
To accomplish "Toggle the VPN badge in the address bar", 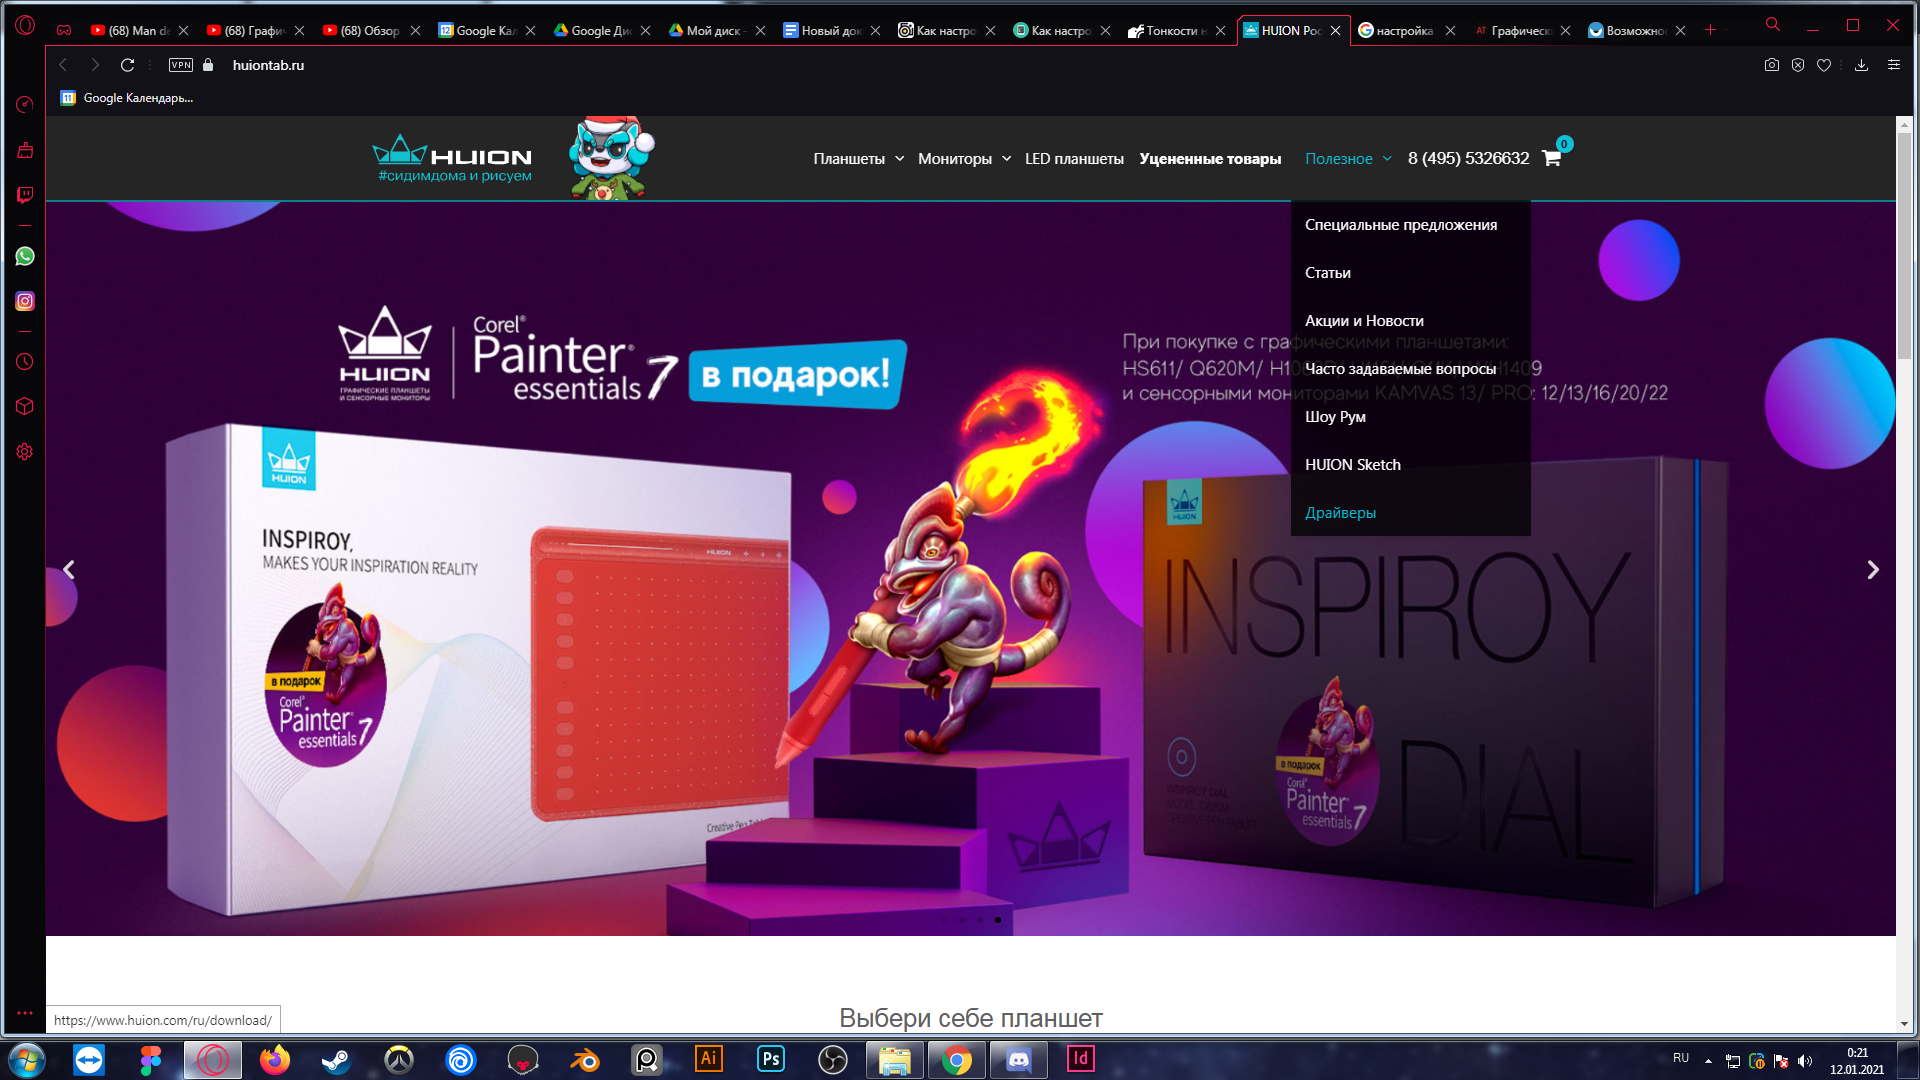I will 181,65.
